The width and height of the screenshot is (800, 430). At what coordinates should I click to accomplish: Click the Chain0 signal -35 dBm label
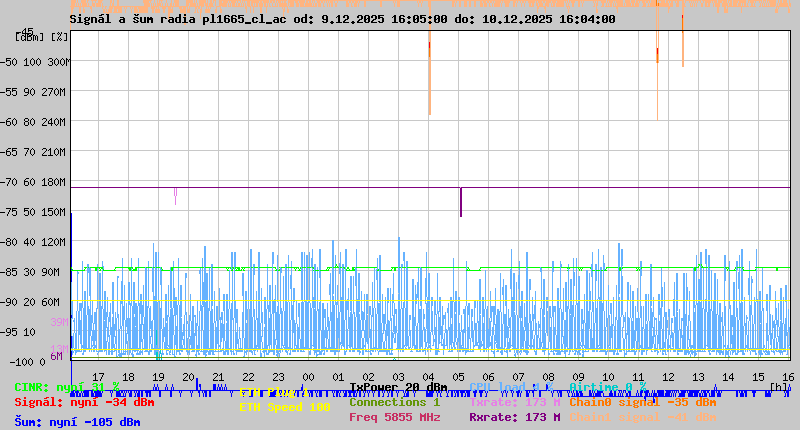[642, 402]
